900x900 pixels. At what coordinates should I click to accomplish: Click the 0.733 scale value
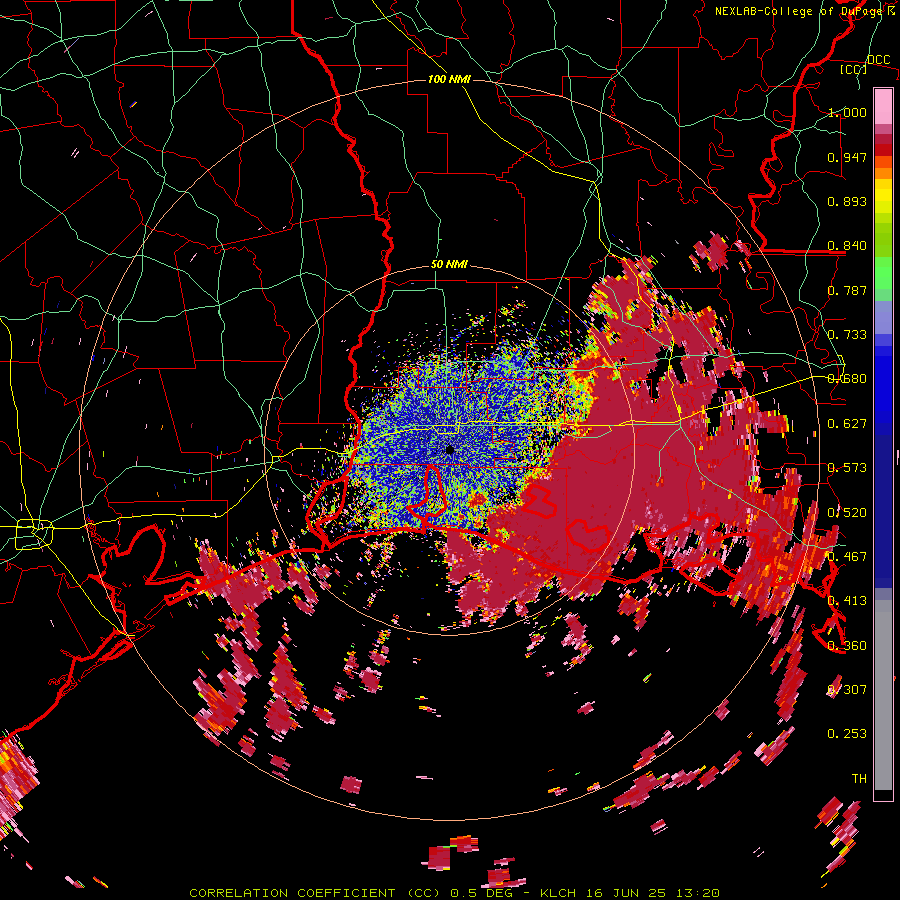pos(847,335)
